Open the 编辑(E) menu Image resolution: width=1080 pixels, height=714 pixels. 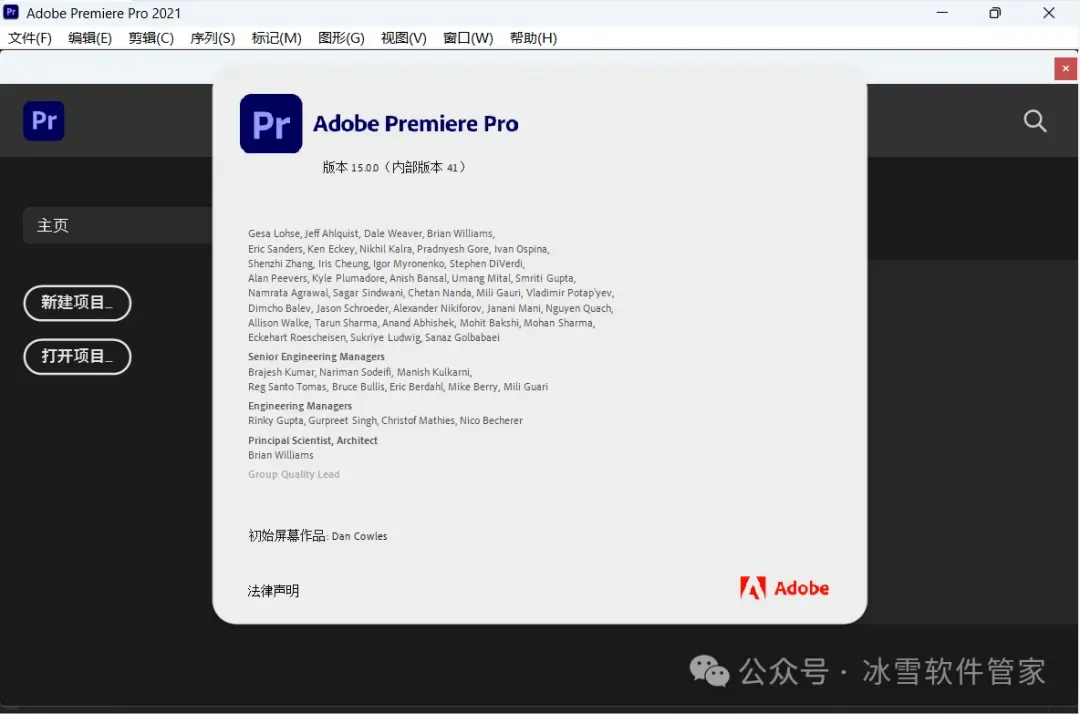pos(90,38)
